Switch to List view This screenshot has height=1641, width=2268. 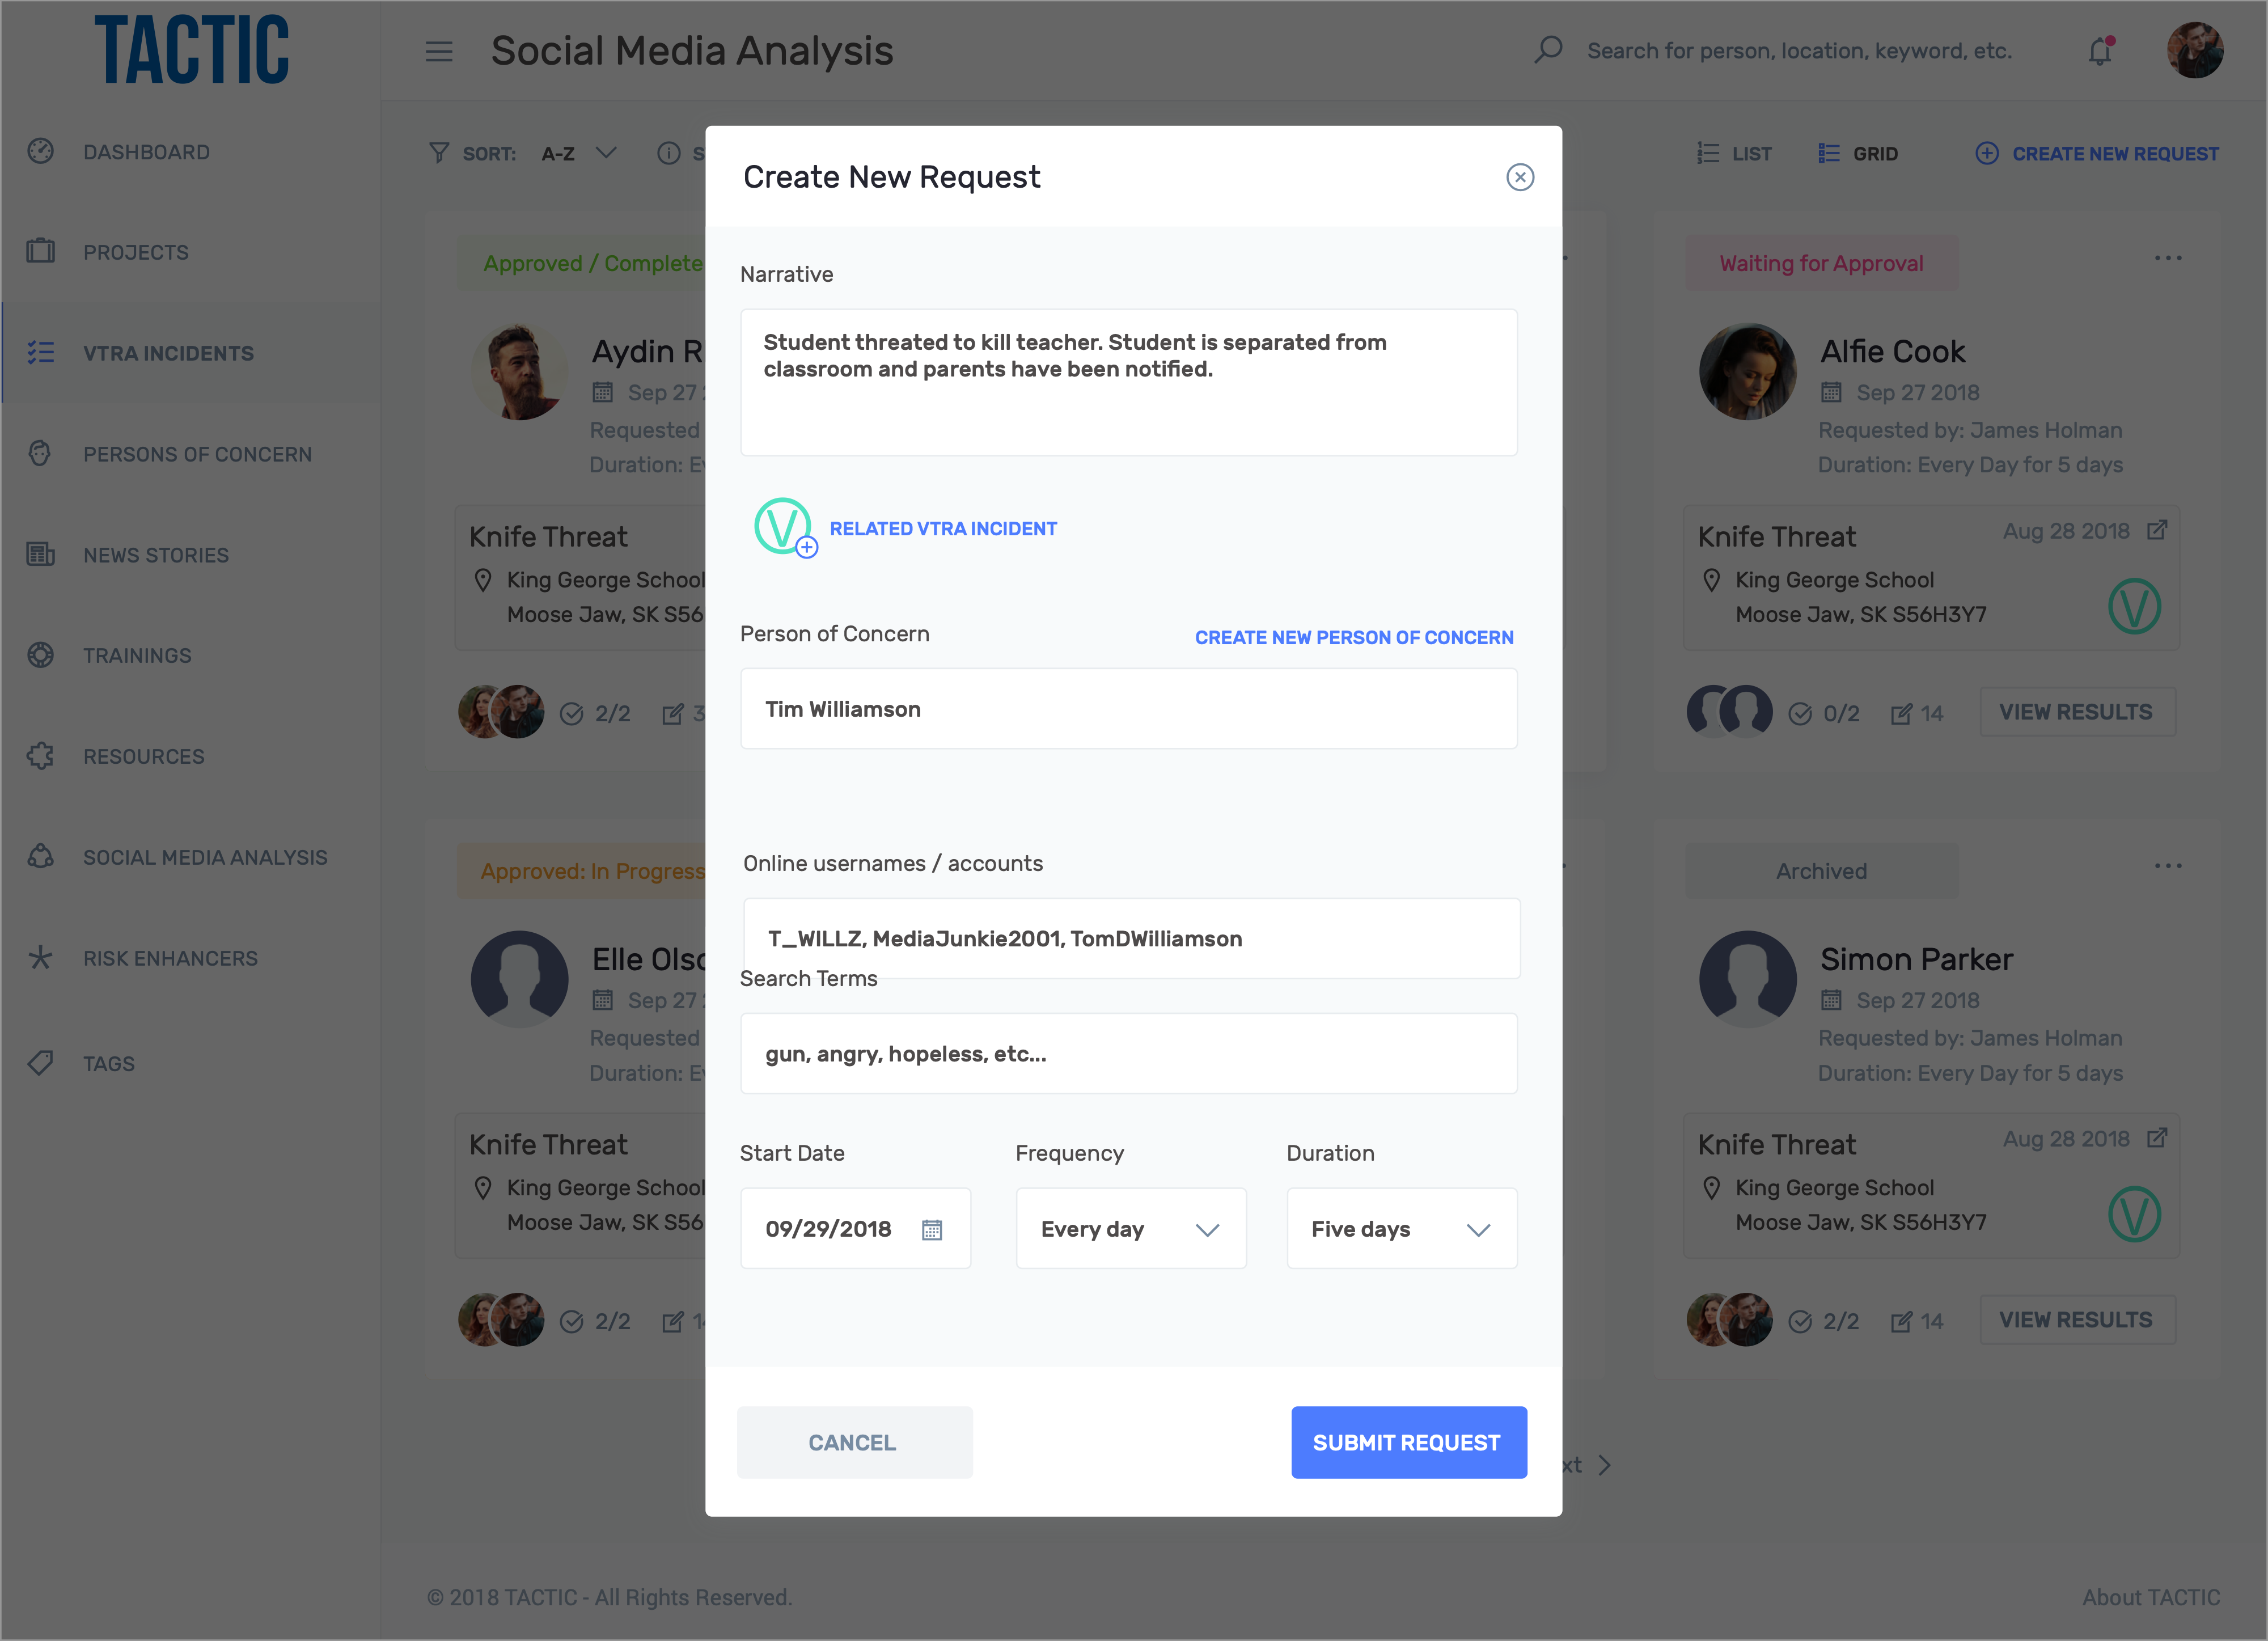tap(1734, 153)
